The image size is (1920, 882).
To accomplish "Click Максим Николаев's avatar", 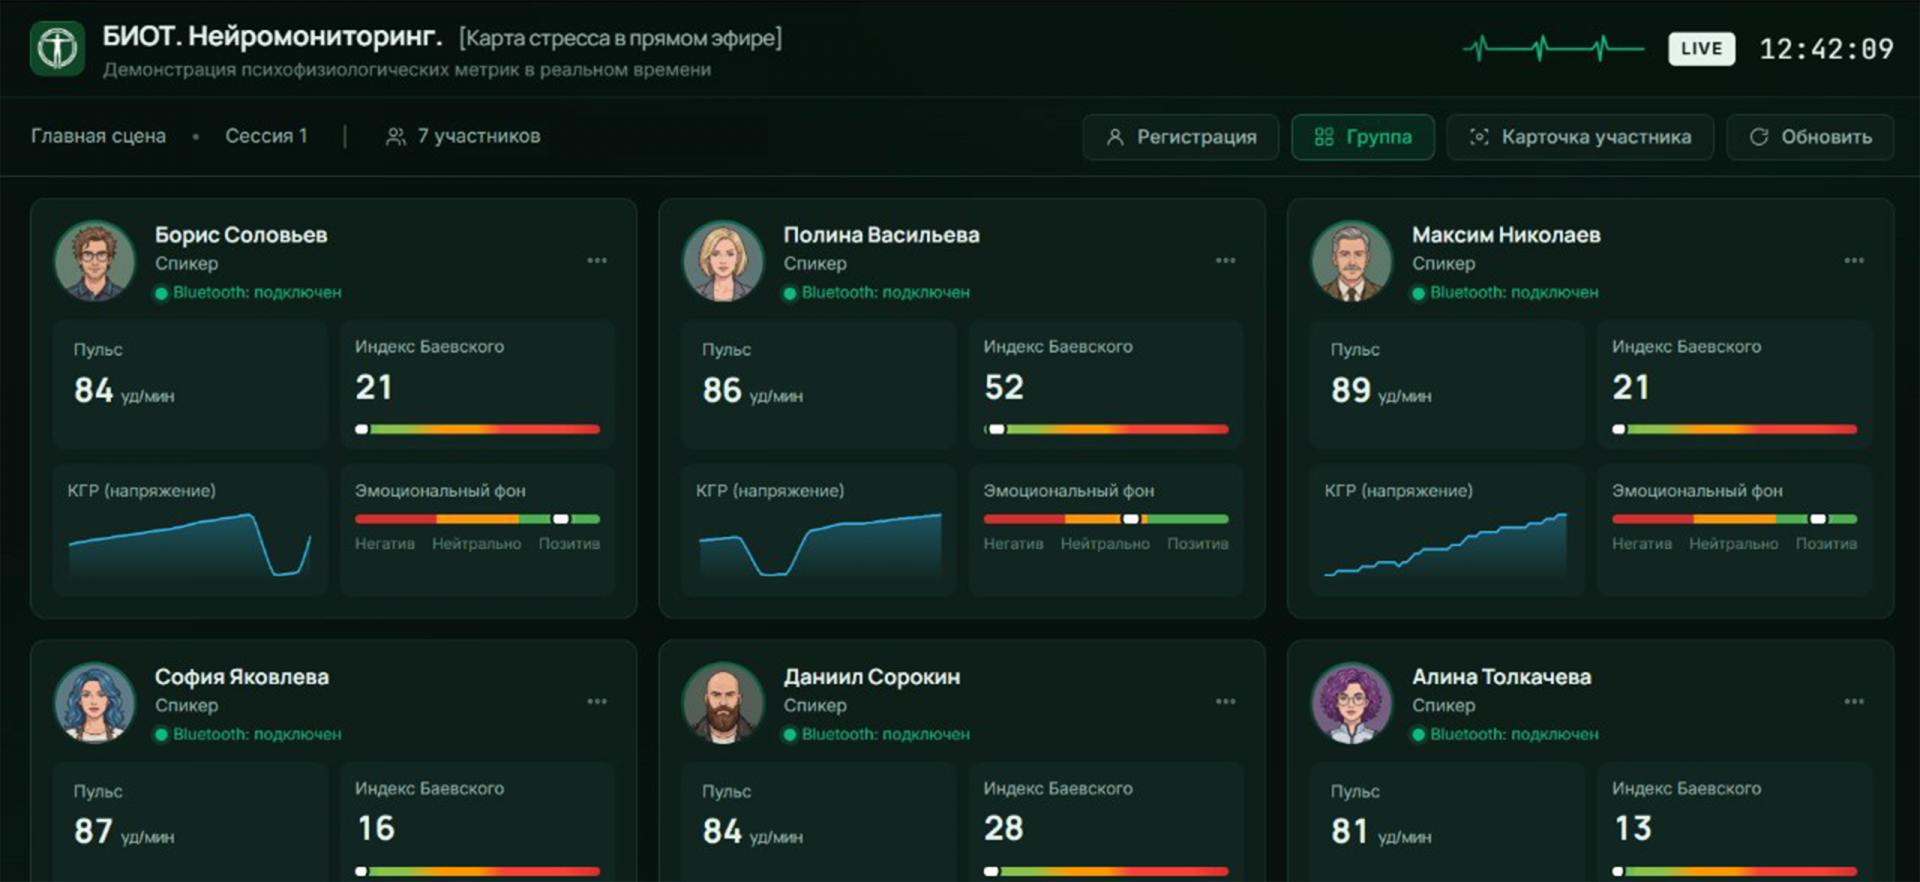I will 1352,261.
